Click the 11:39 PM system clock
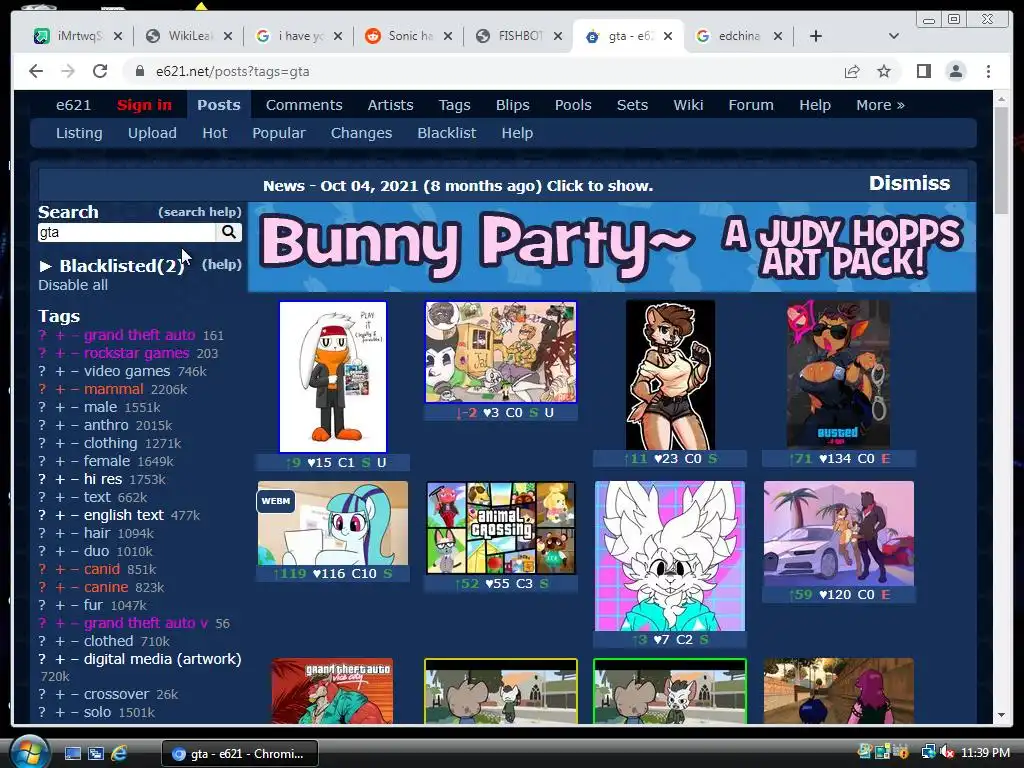The image size is (1024, 768). coord(985,753)
